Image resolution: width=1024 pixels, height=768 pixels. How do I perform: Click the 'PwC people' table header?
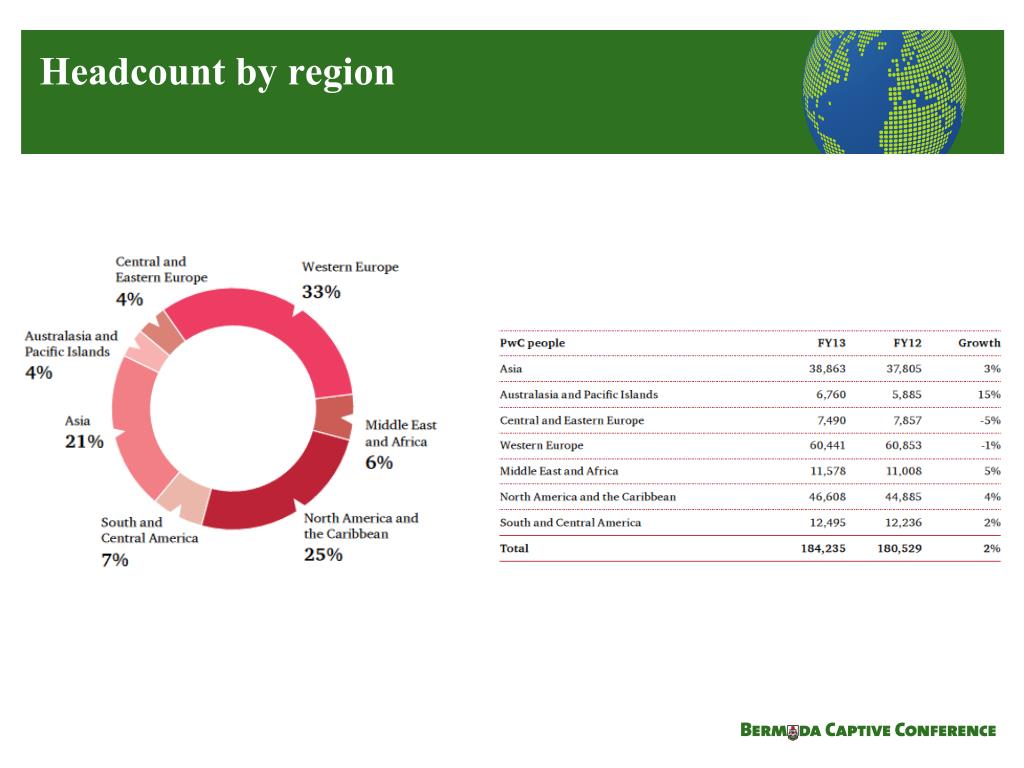click(532, 343)
